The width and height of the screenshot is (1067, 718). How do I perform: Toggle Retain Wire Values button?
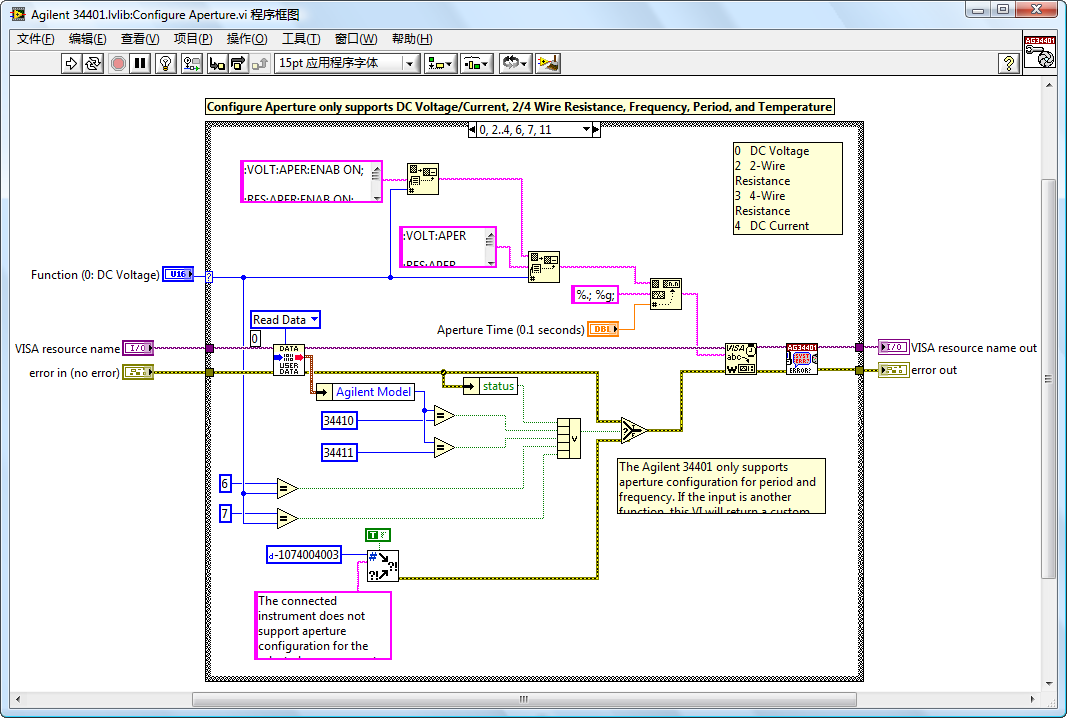tap(191, 63)
